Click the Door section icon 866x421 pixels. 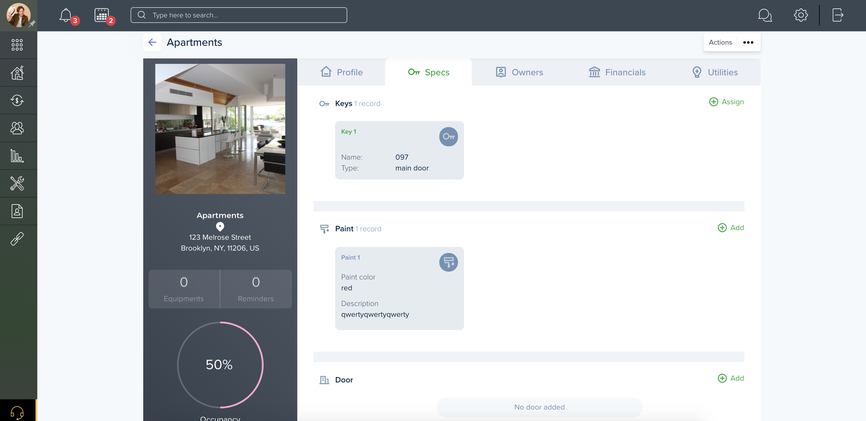[x=324, y=380]
